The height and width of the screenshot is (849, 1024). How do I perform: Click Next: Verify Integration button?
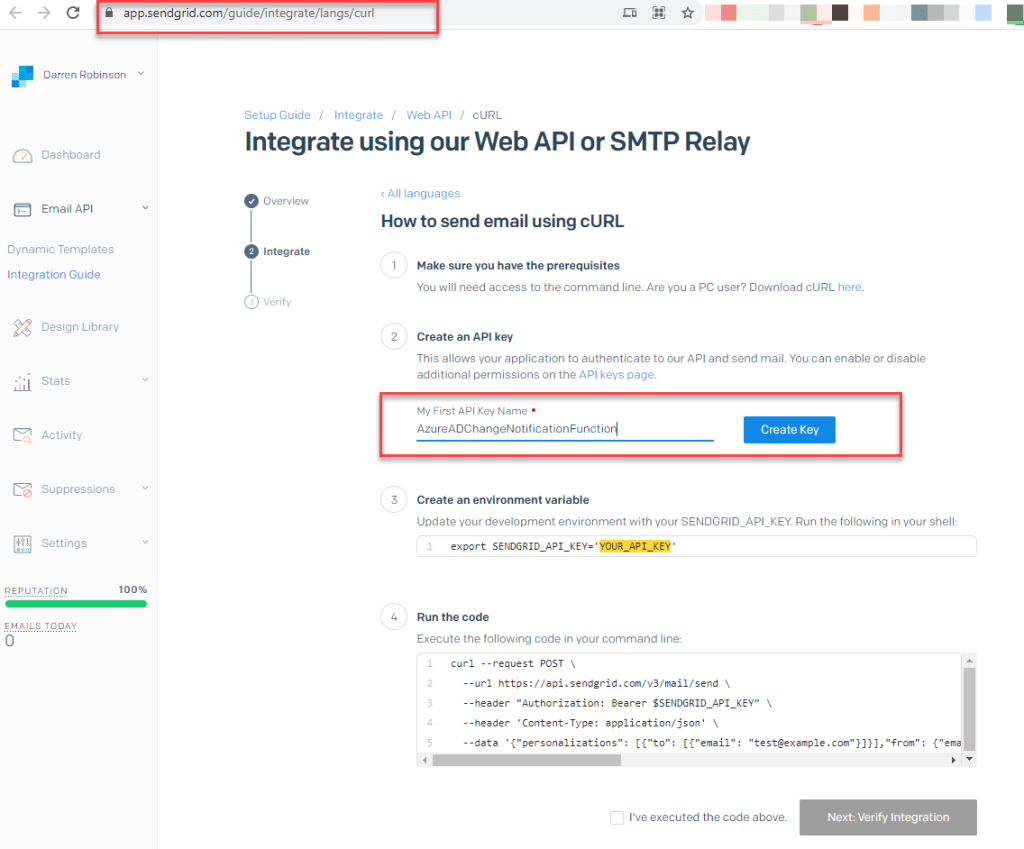pos(888,818)
